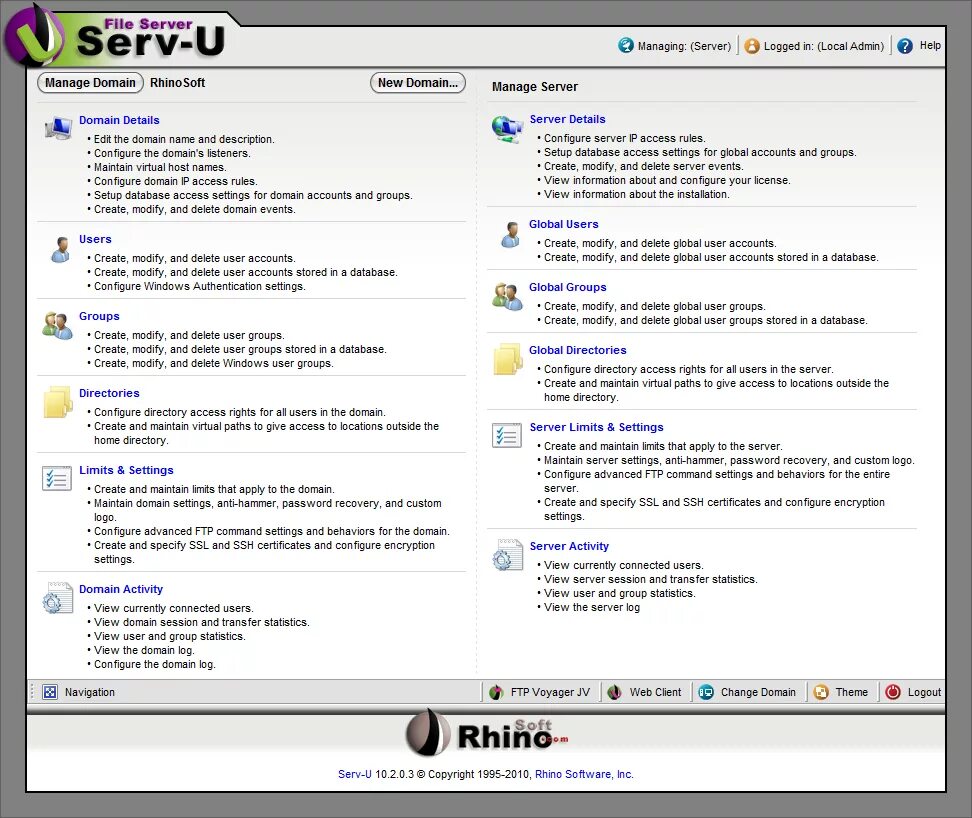Launch FTP Voyager JV from toolbar

(x=550, y=692)
